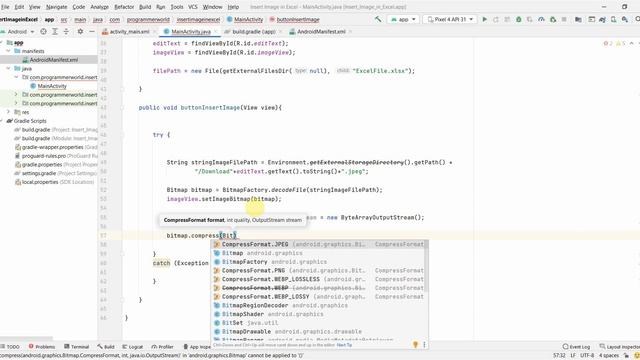Click LF line separator in status bar
This screenshot has height=360, width=640.
pyautogui.click(x=573, y=356)
